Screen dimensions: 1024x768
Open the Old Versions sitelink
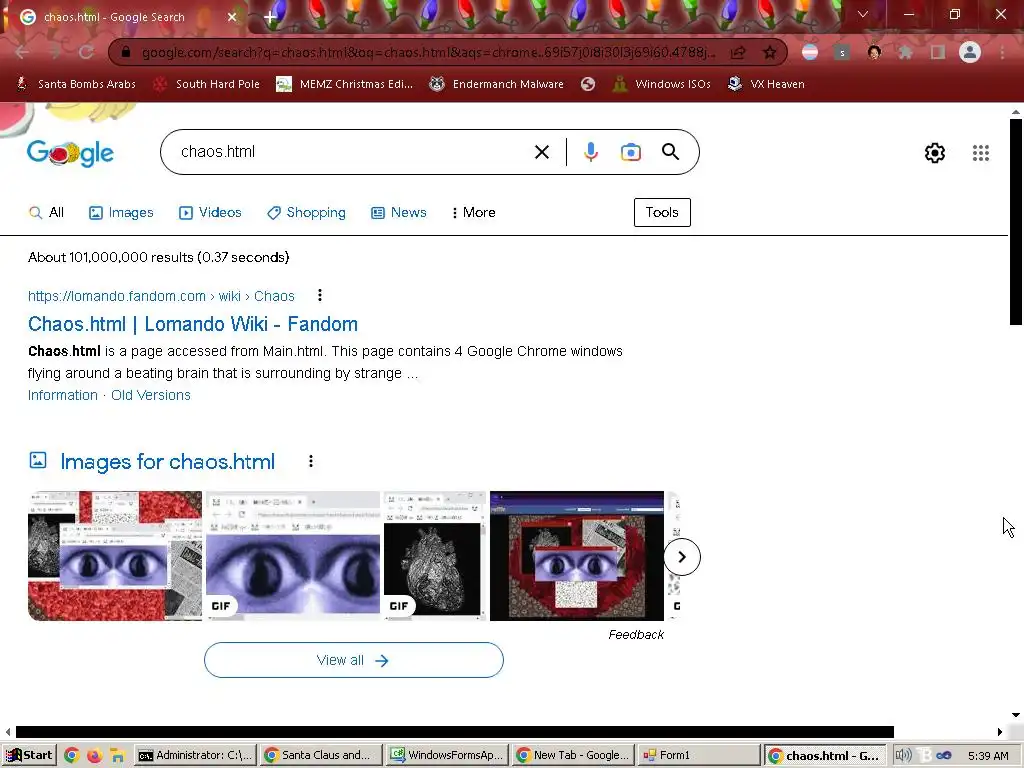tap(151, 395)
